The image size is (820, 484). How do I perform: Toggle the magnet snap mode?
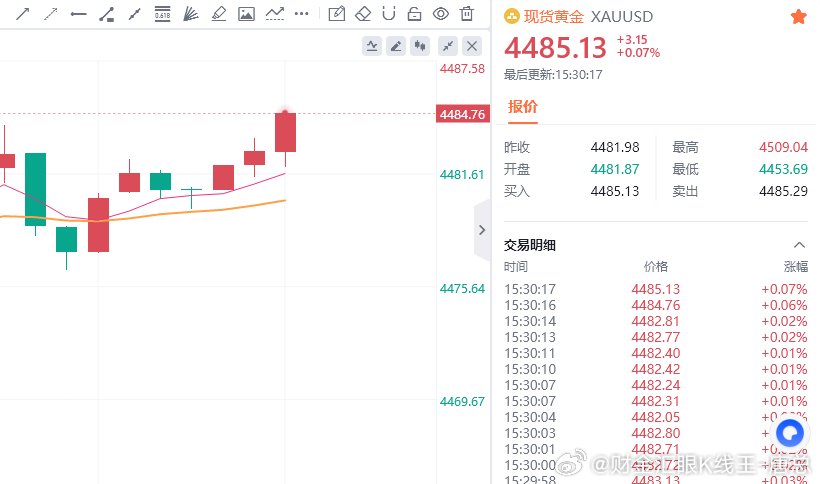point(389,14)
